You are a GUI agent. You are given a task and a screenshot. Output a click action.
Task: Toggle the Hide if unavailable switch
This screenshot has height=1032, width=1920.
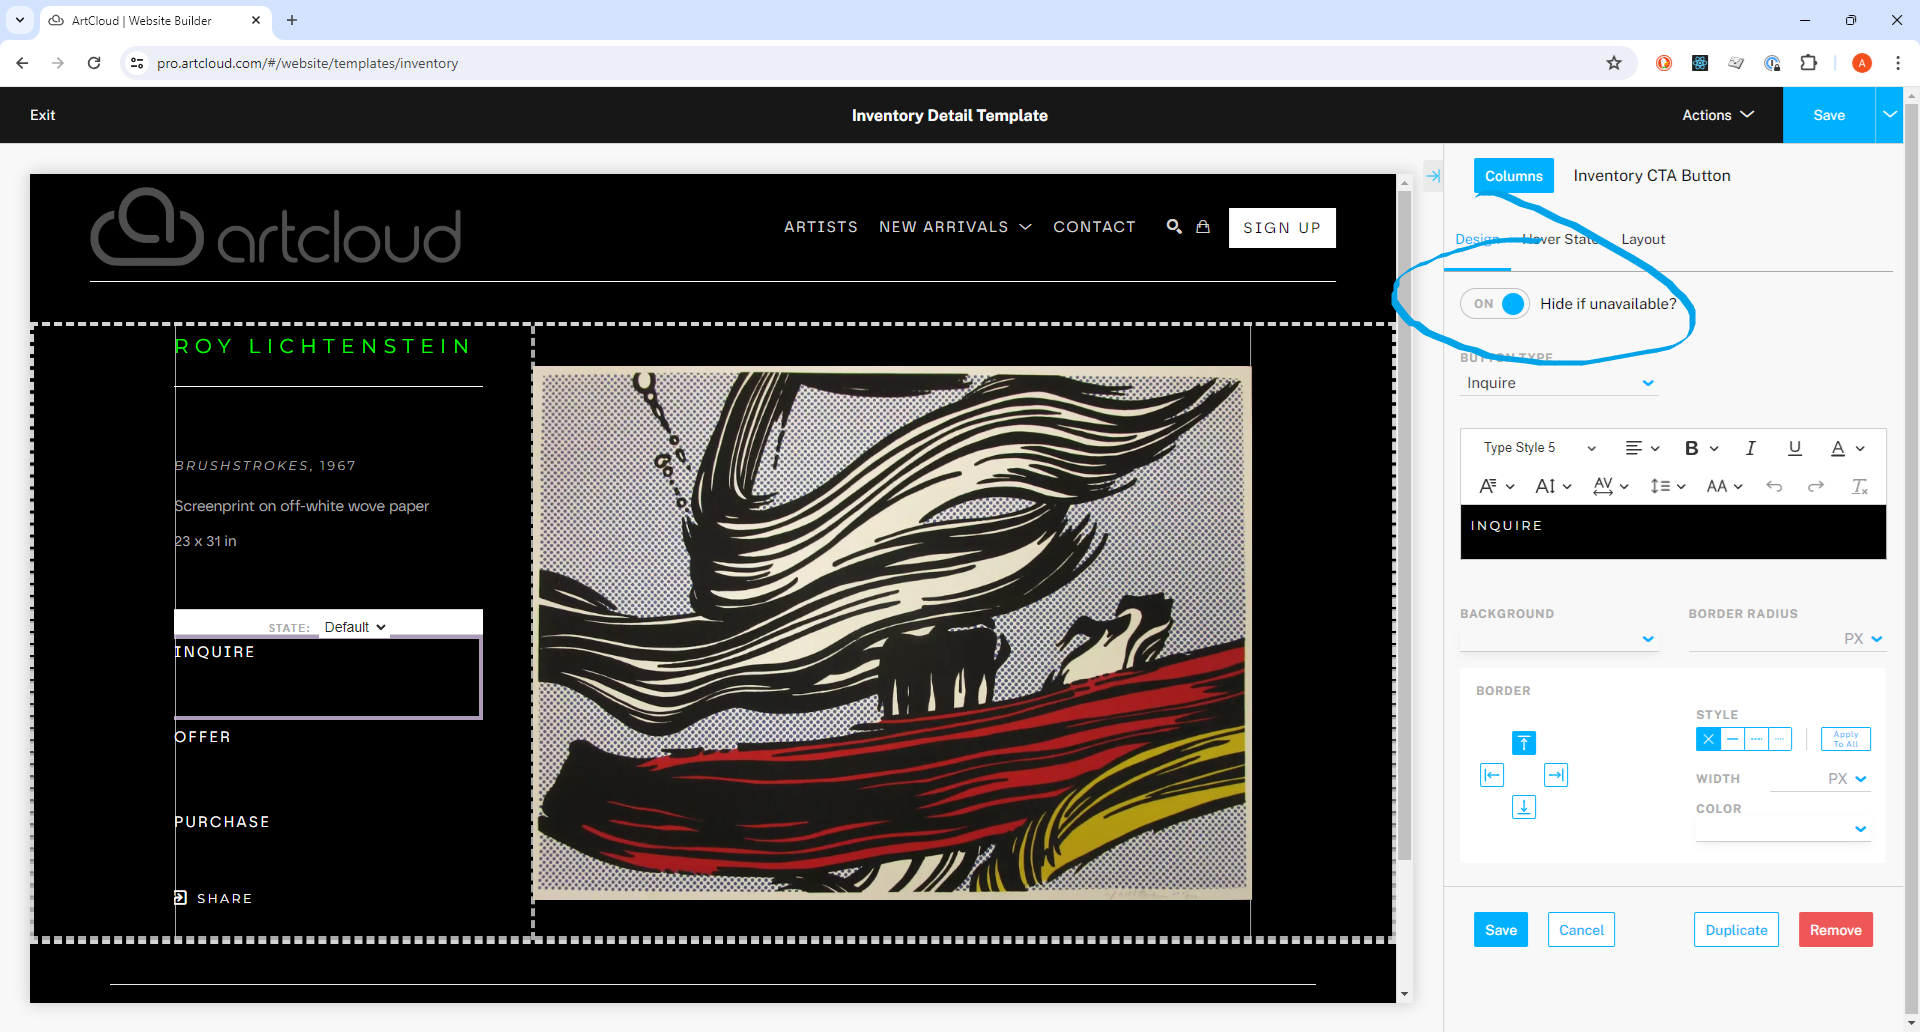tap(1495, 304)
